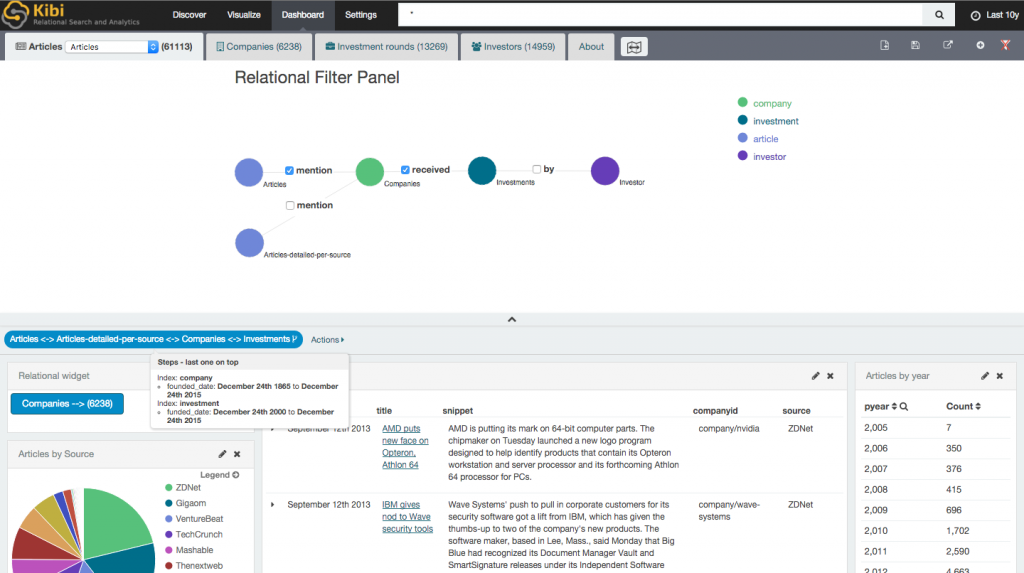
Task: Click the 2,010 row in Articles by year
Action: click(x=936, y=531)
